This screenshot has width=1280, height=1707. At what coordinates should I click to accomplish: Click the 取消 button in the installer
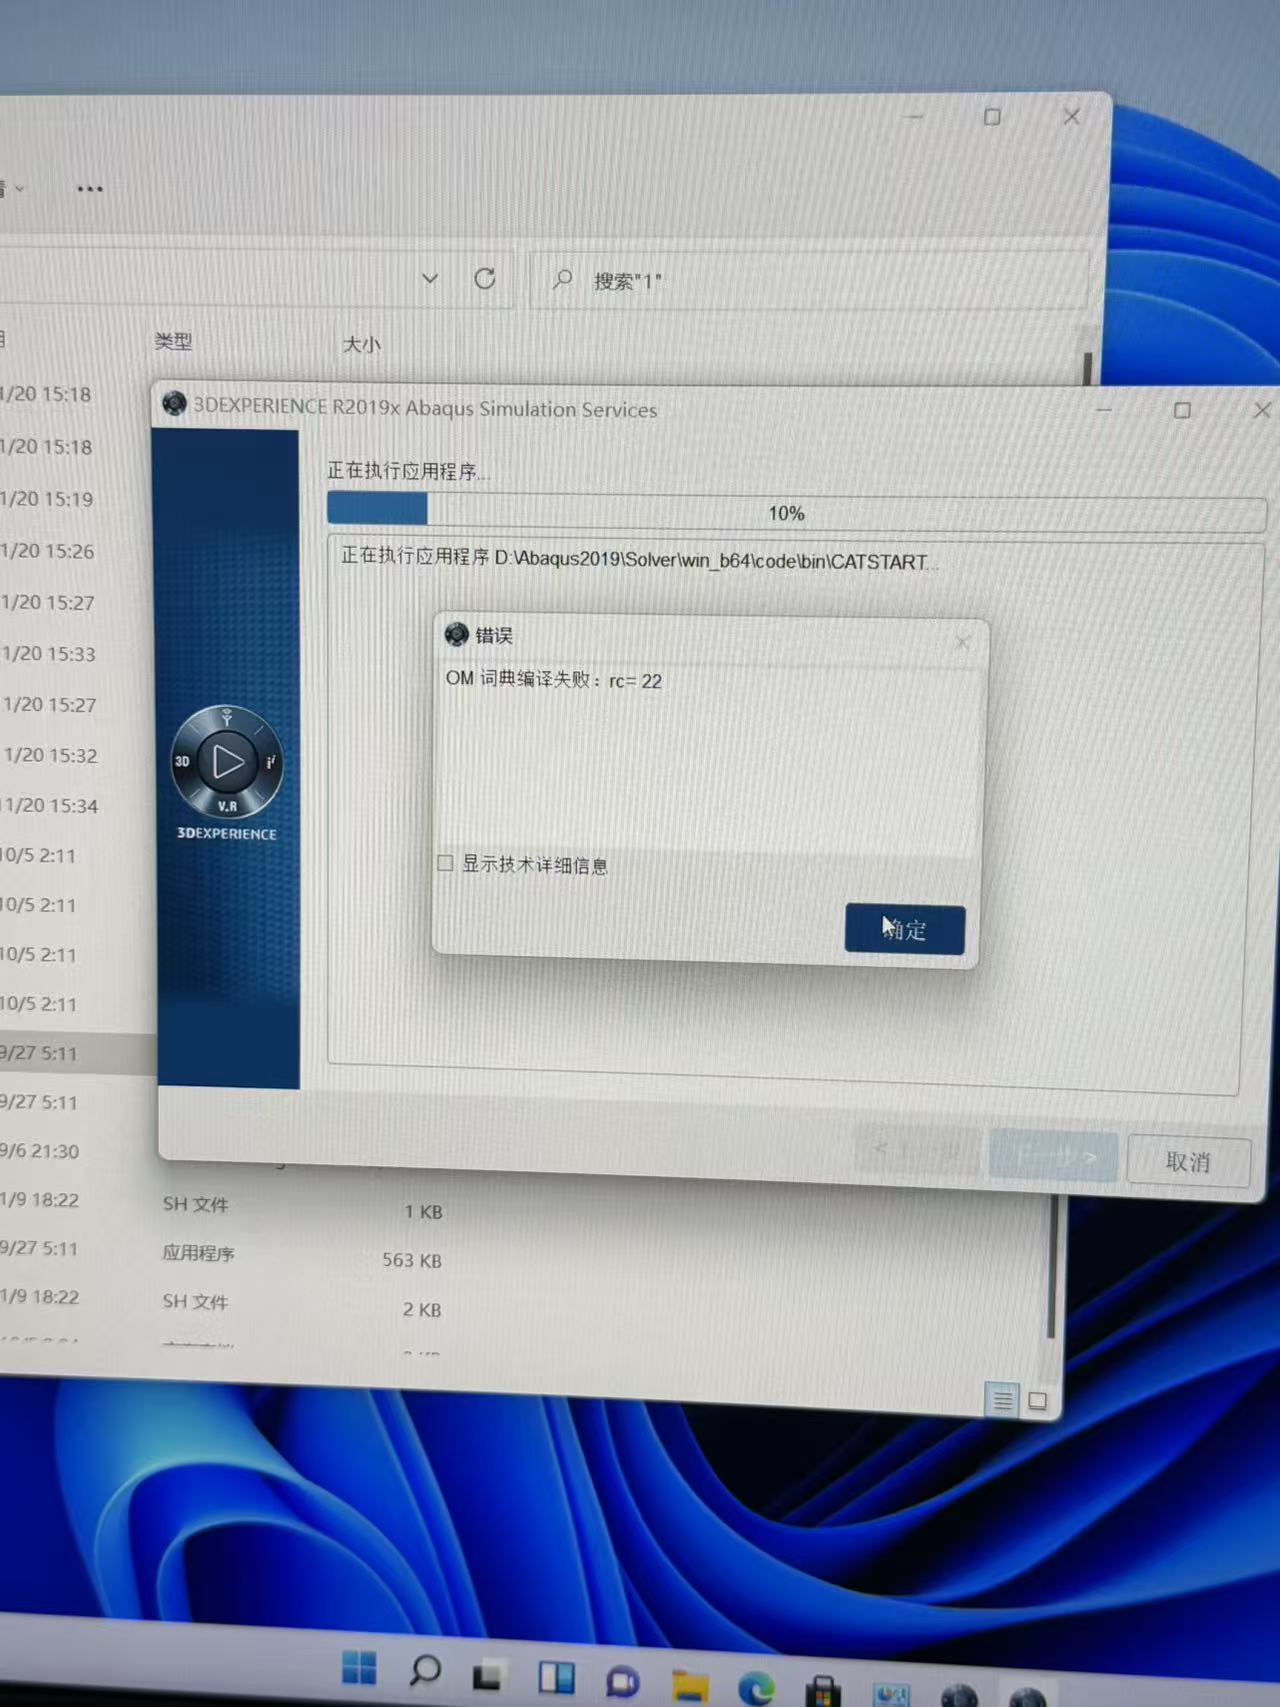(1188, 1161)
